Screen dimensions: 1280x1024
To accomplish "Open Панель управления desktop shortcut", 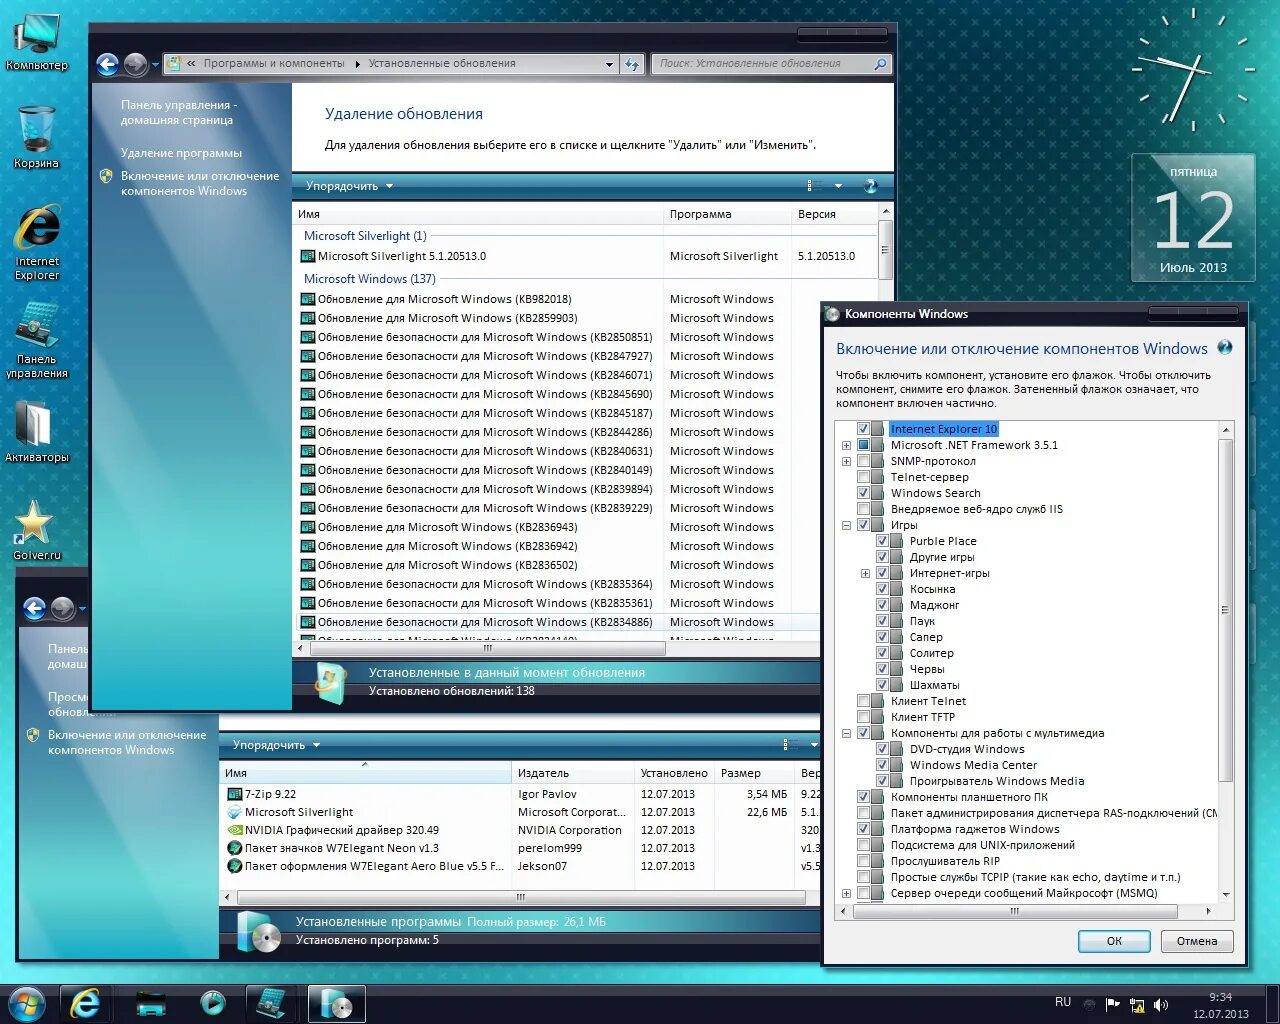I will coord(37,340).
